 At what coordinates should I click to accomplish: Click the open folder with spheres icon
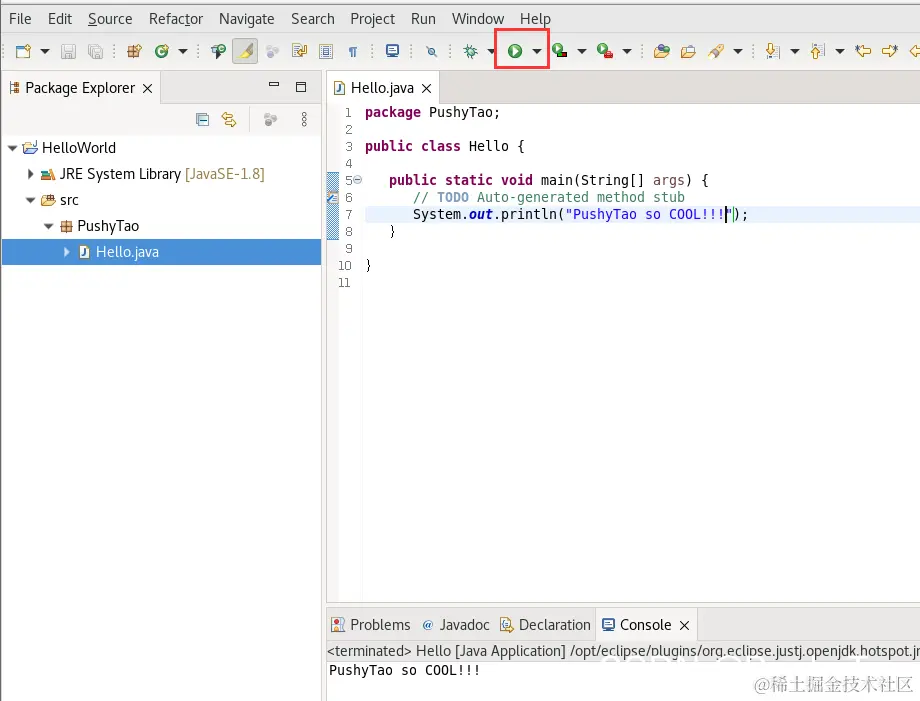[661, 52]
